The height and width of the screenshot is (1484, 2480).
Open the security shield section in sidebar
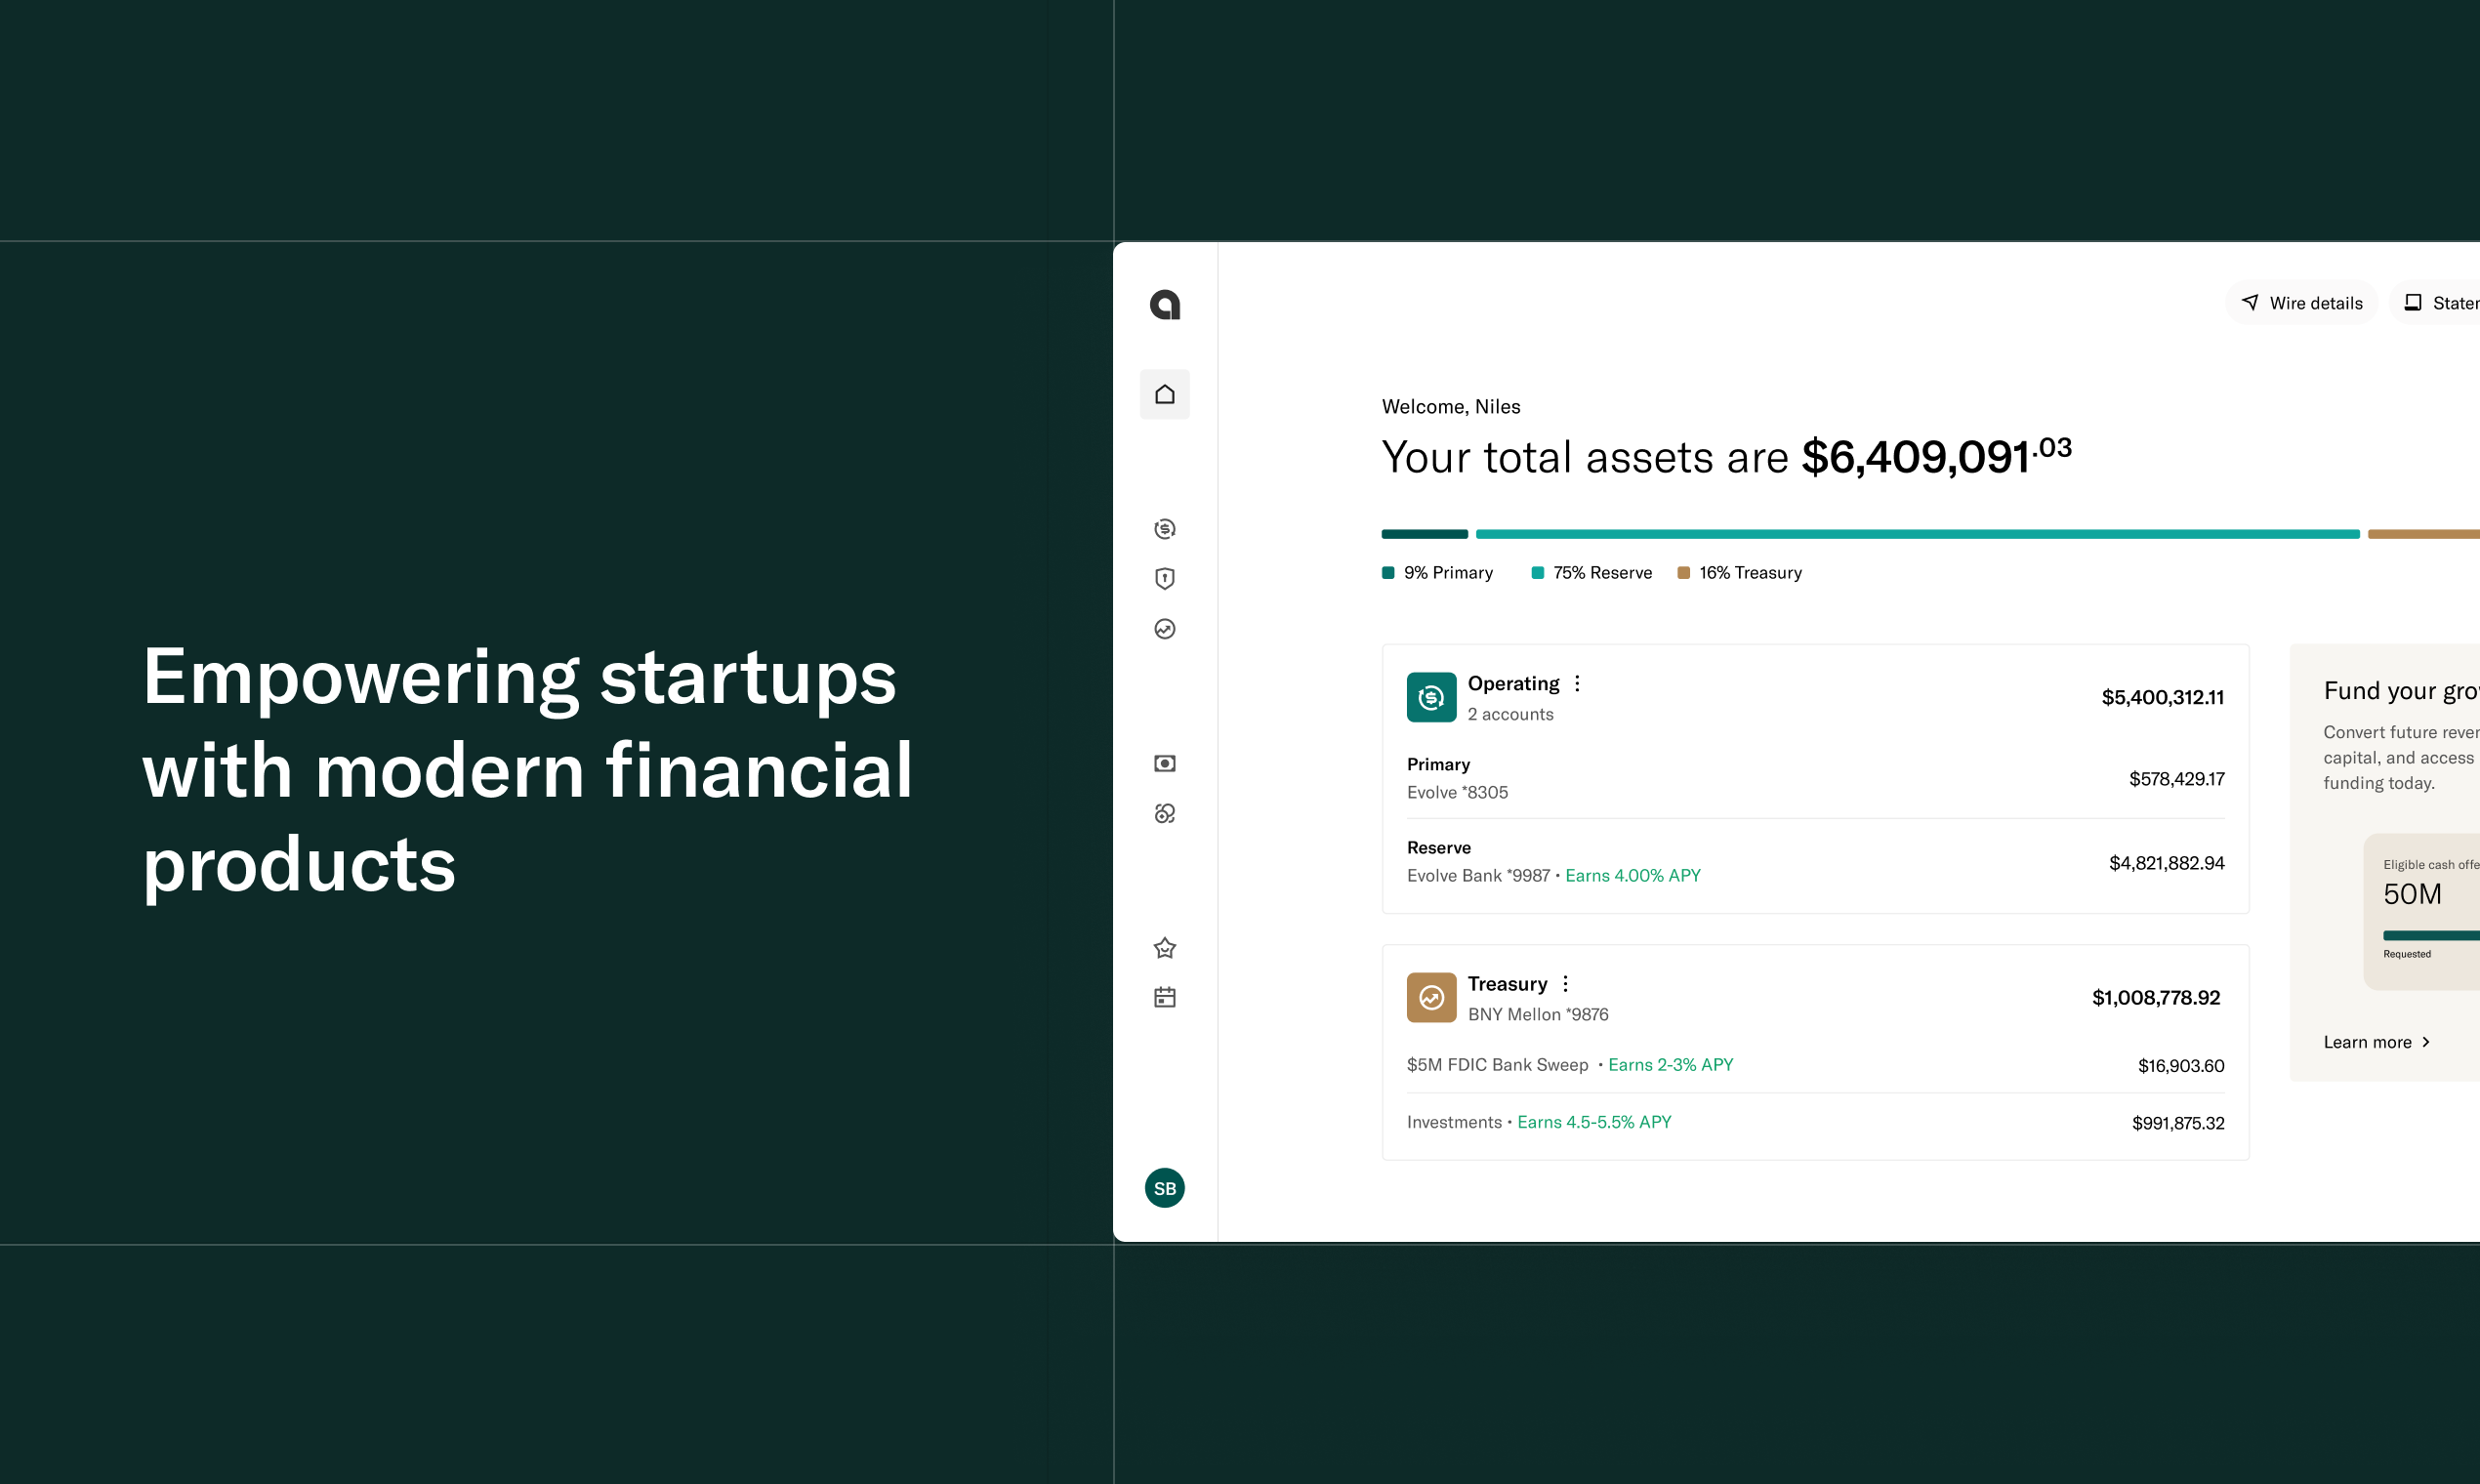[x=1164, y=578]
